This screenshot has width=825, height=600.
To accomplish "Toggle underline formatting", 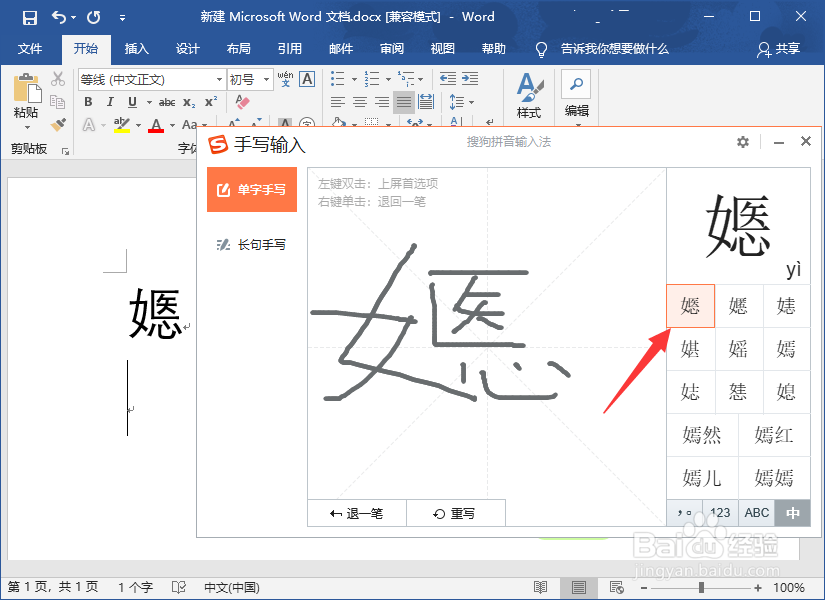I will point(132,101).
